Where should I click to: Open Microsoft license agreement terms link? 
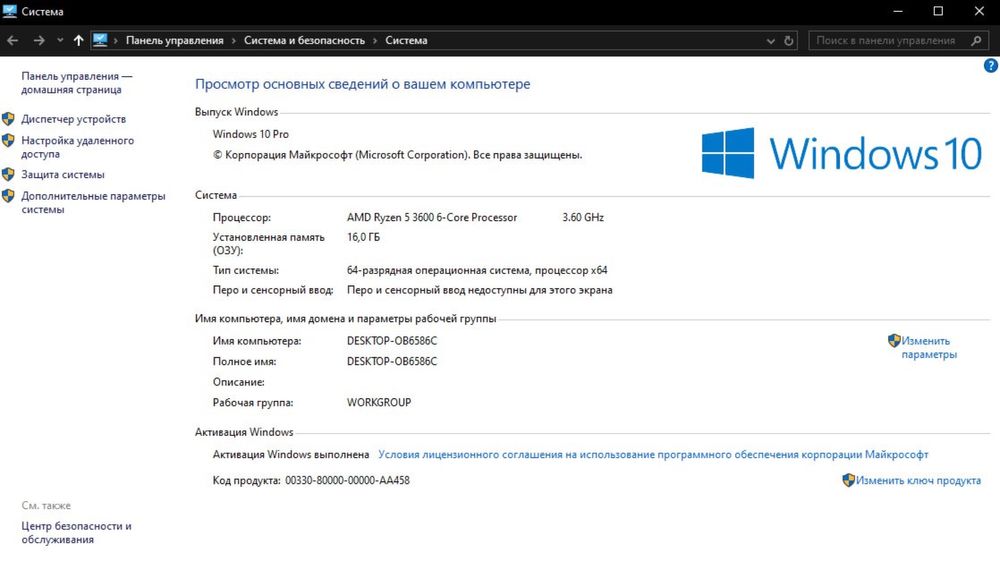(653, 454)
